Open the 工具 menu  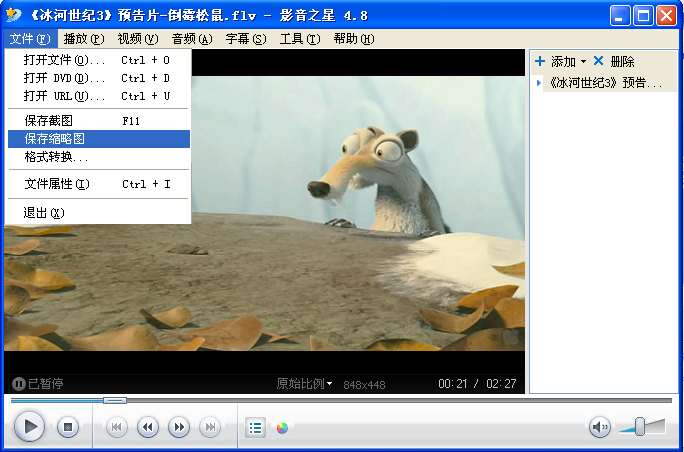pyautogui.click(x=298, y=39)
